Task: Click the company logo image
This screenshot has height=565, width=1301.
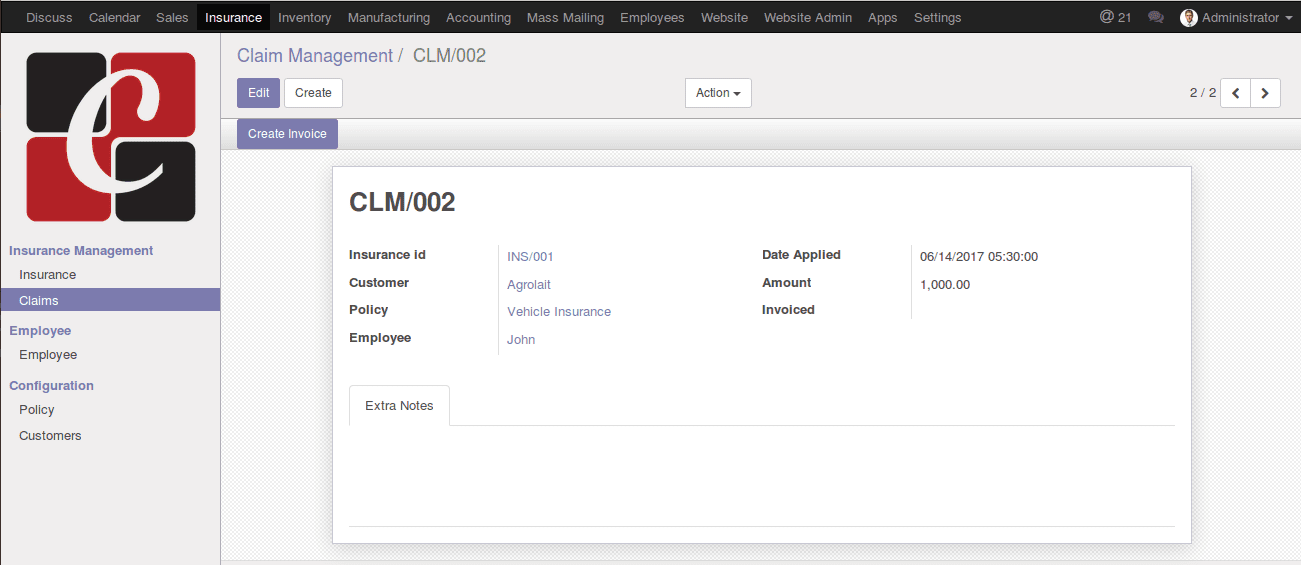Action: [110, 136]
